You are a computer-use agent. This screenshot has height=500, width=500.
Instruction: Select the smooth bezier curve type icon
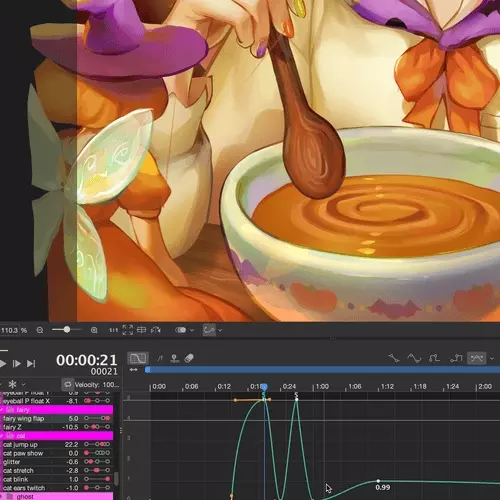point(414,358)
